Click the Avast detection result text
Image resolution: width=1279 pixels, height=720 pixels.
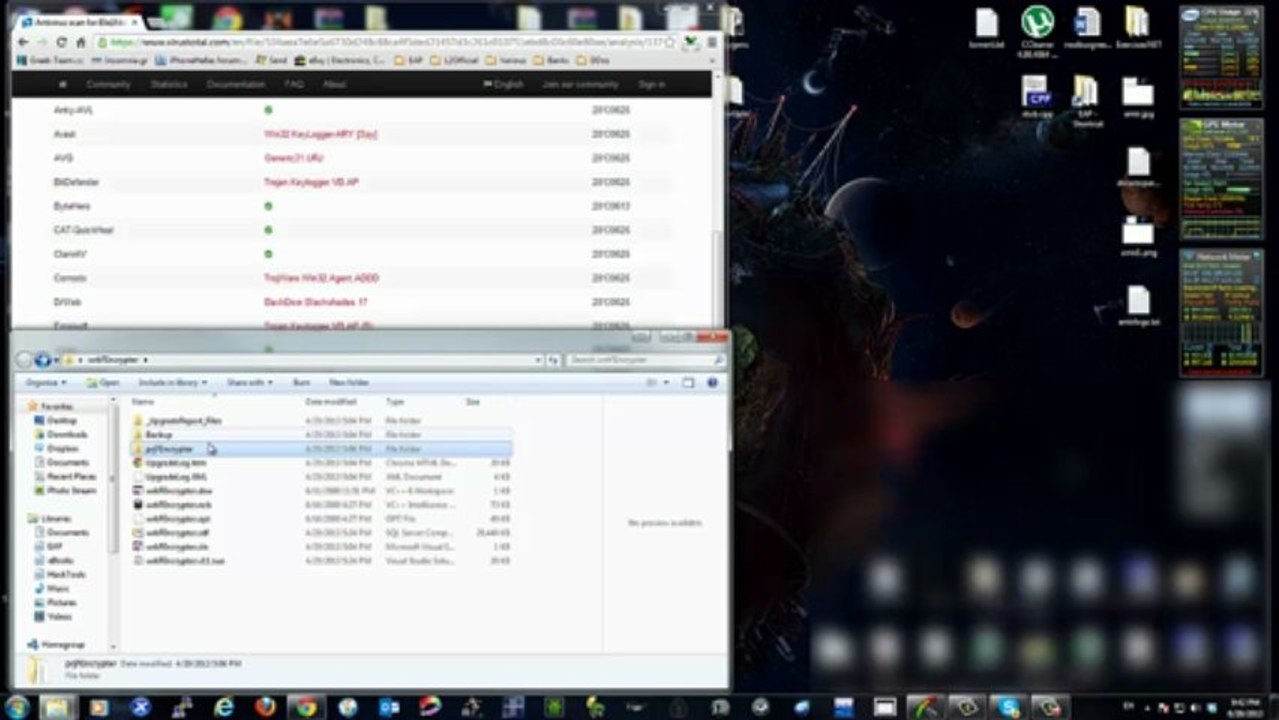[x=321, y=134]
